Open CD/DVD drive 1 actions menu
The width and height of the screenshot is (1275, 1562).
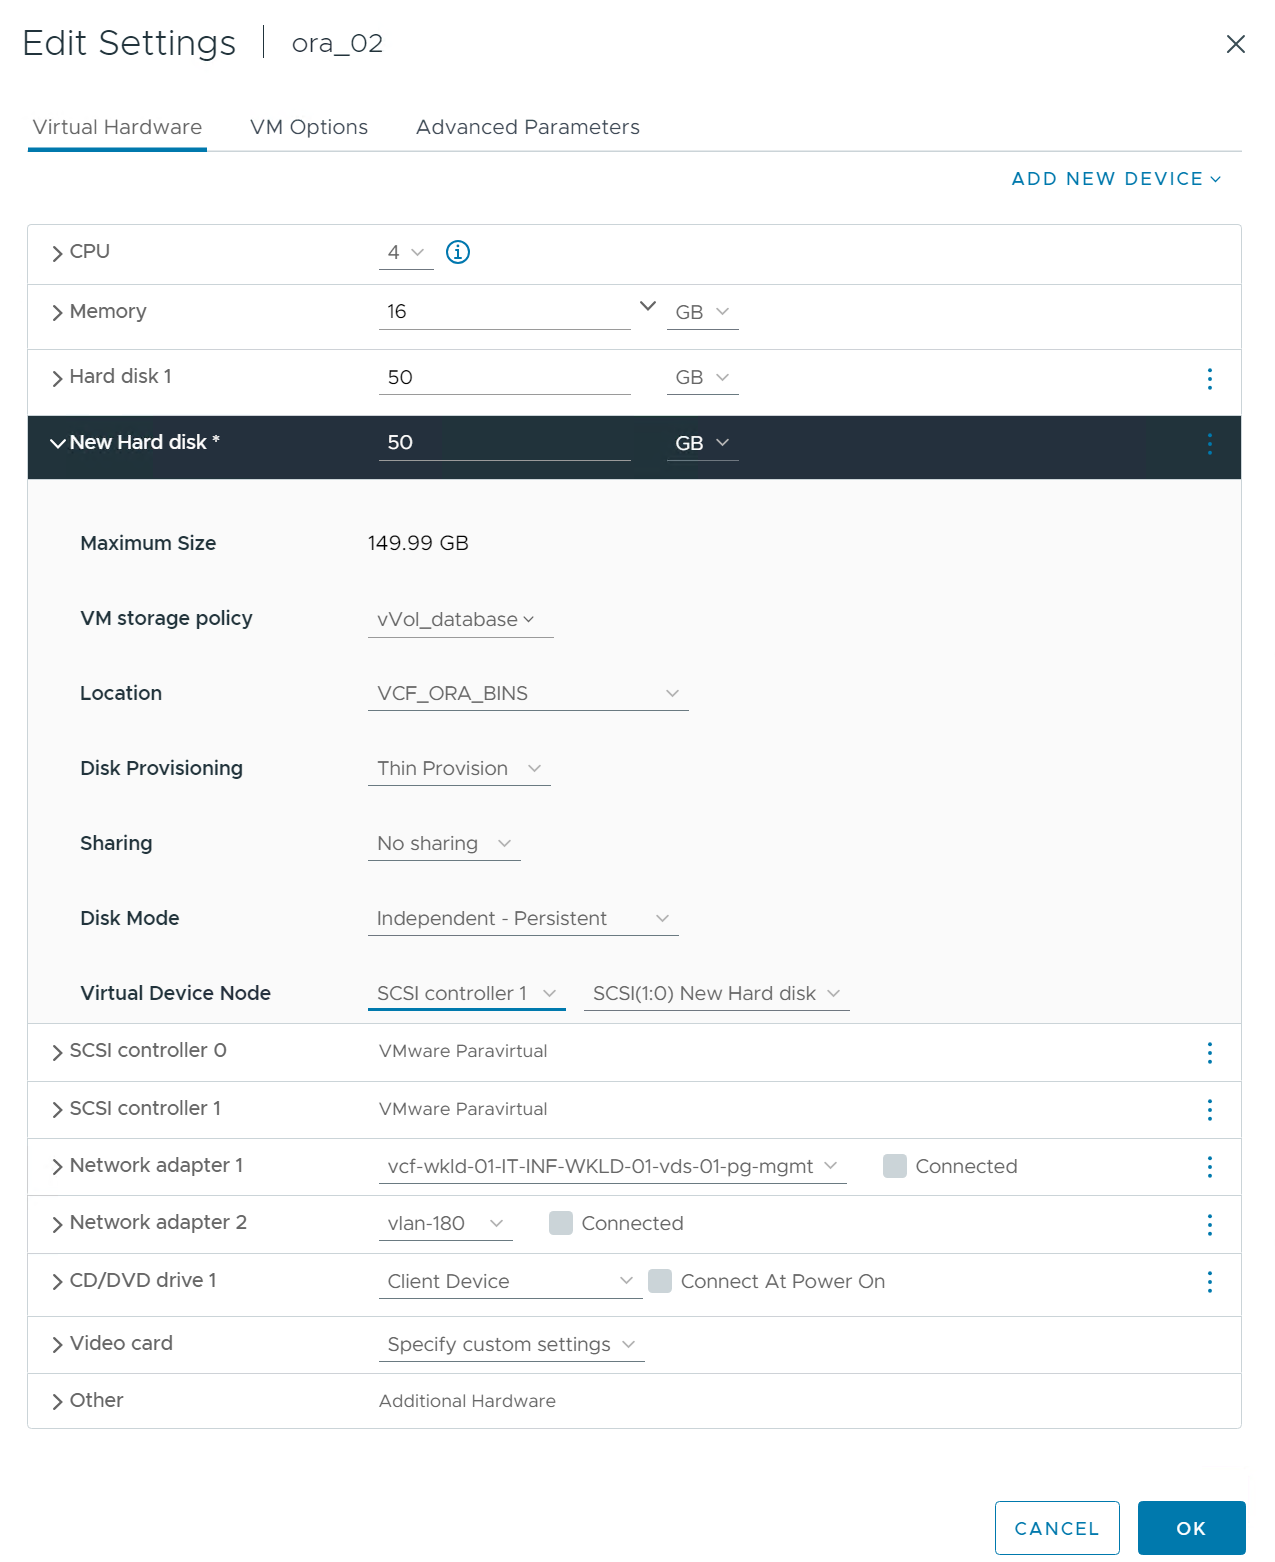coord(1209,1282)
